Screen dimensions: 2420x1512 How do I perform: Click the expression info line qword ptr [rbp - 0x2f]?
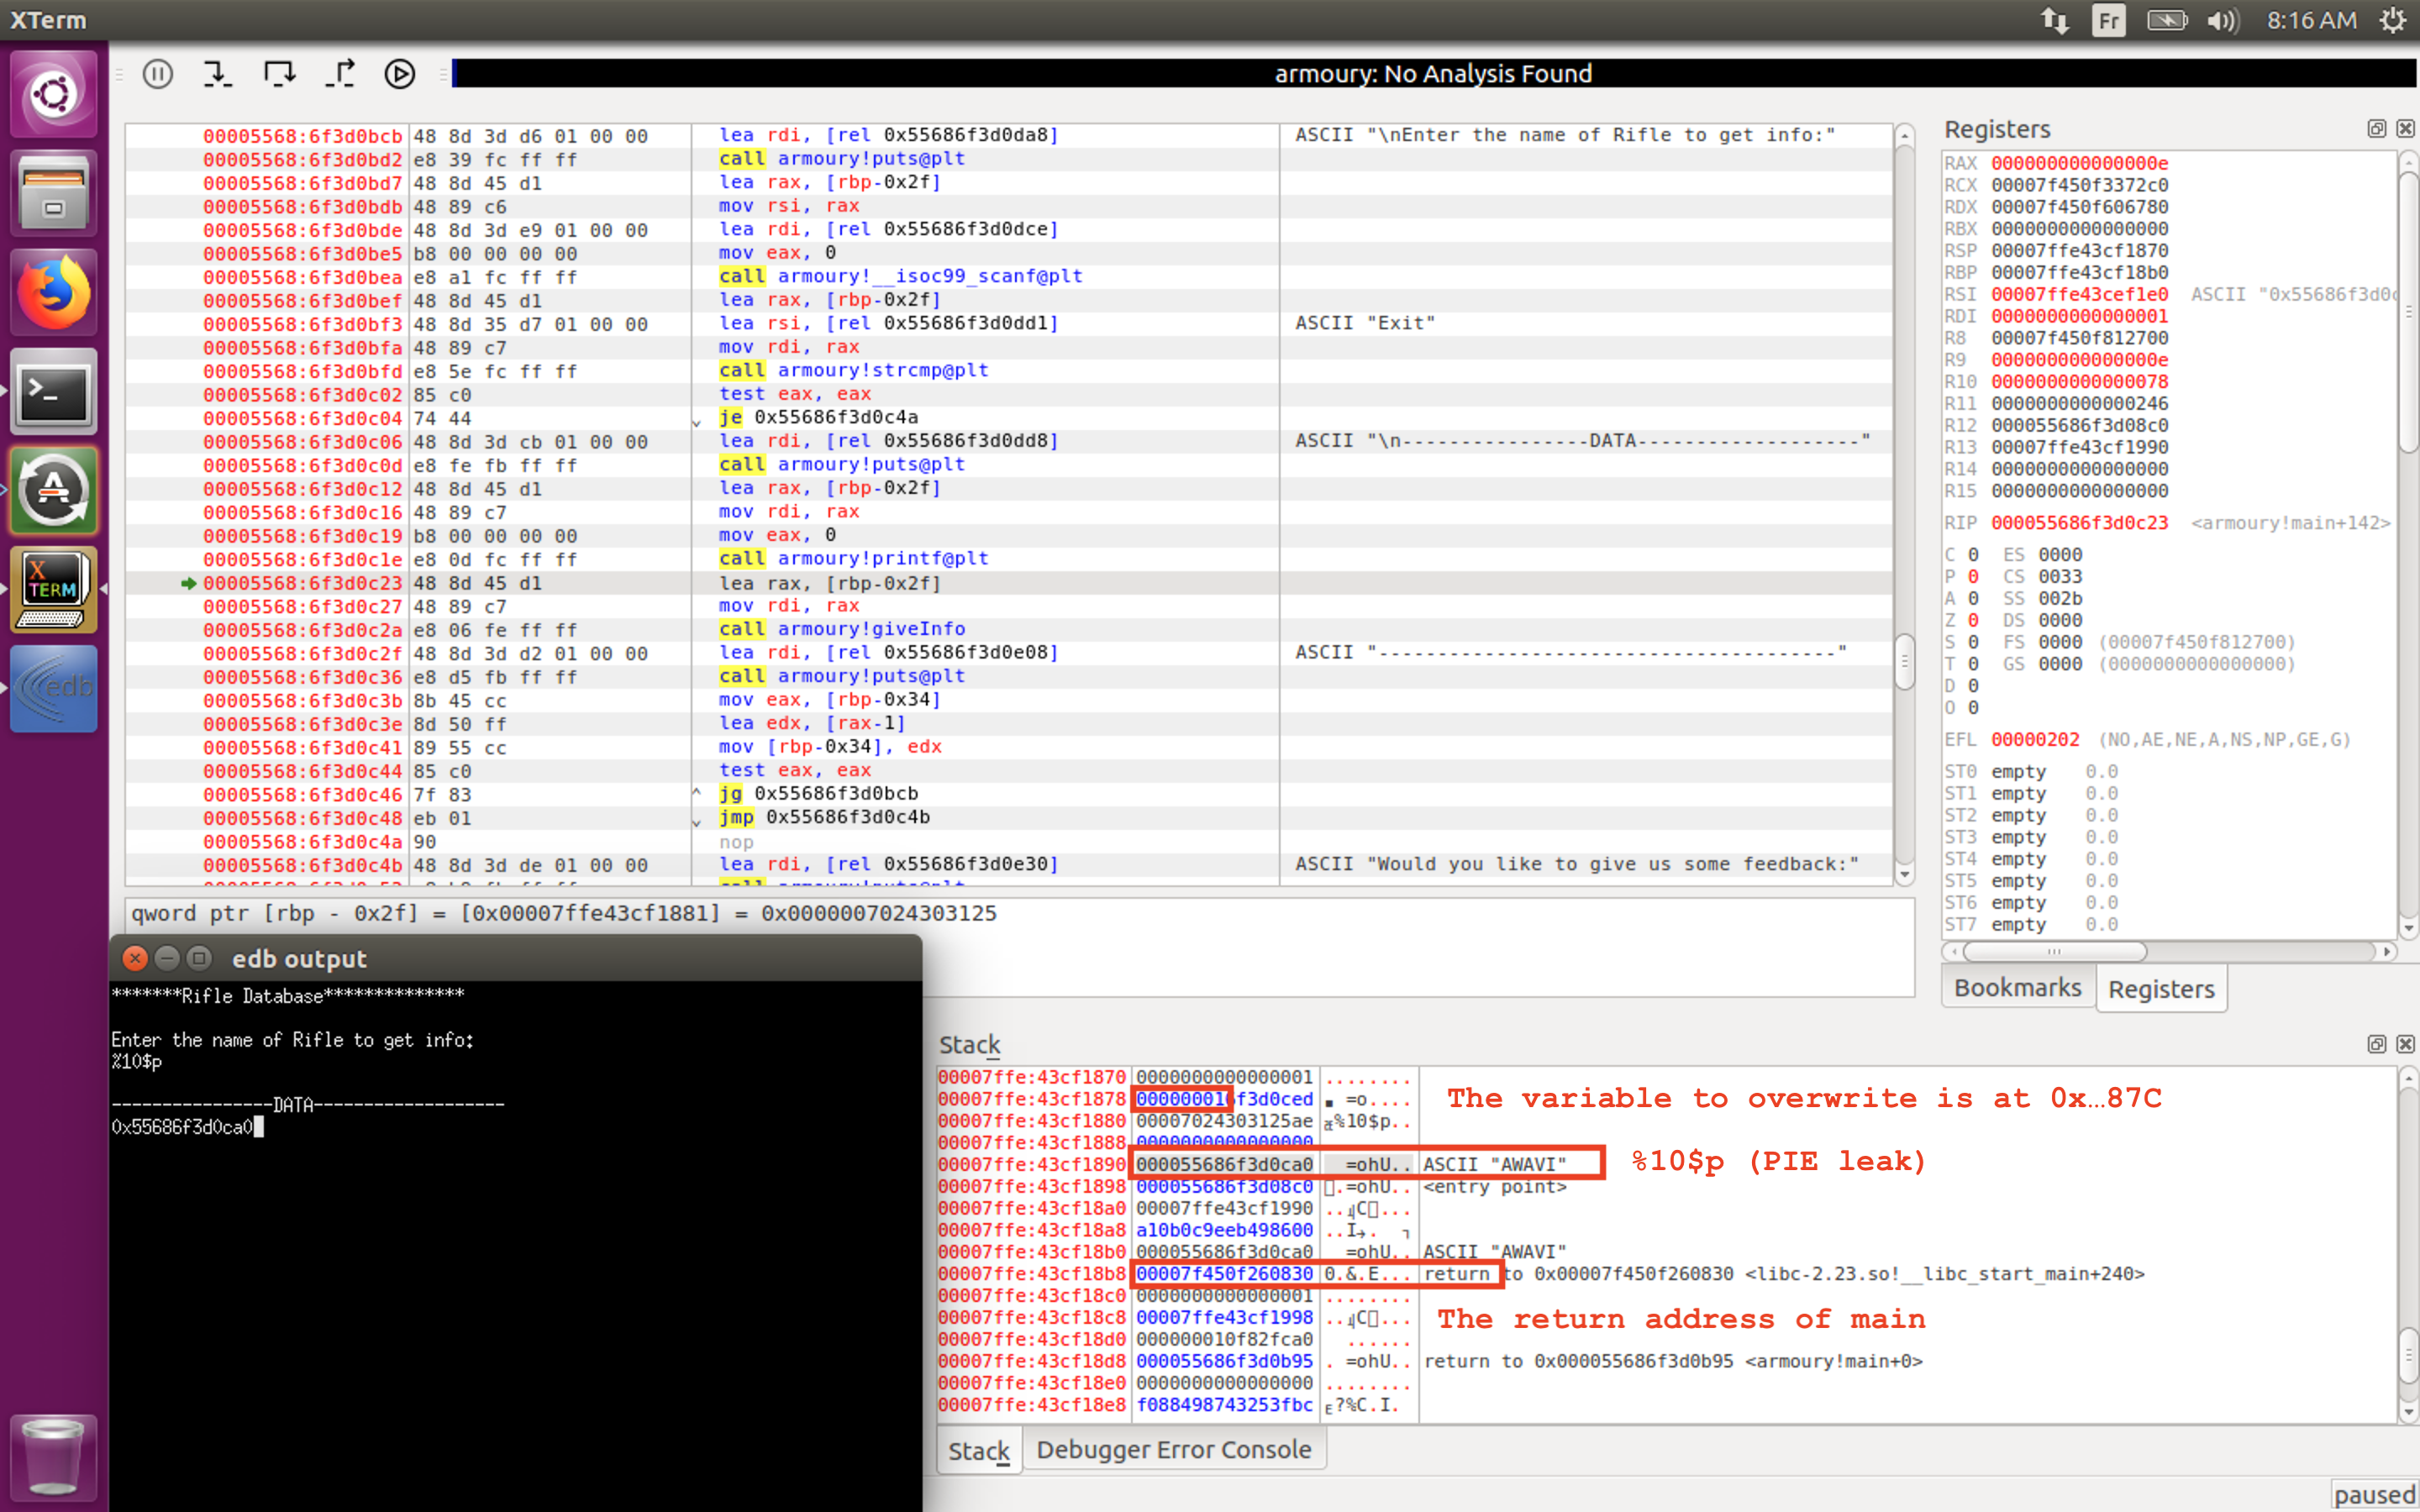[564, 914]
